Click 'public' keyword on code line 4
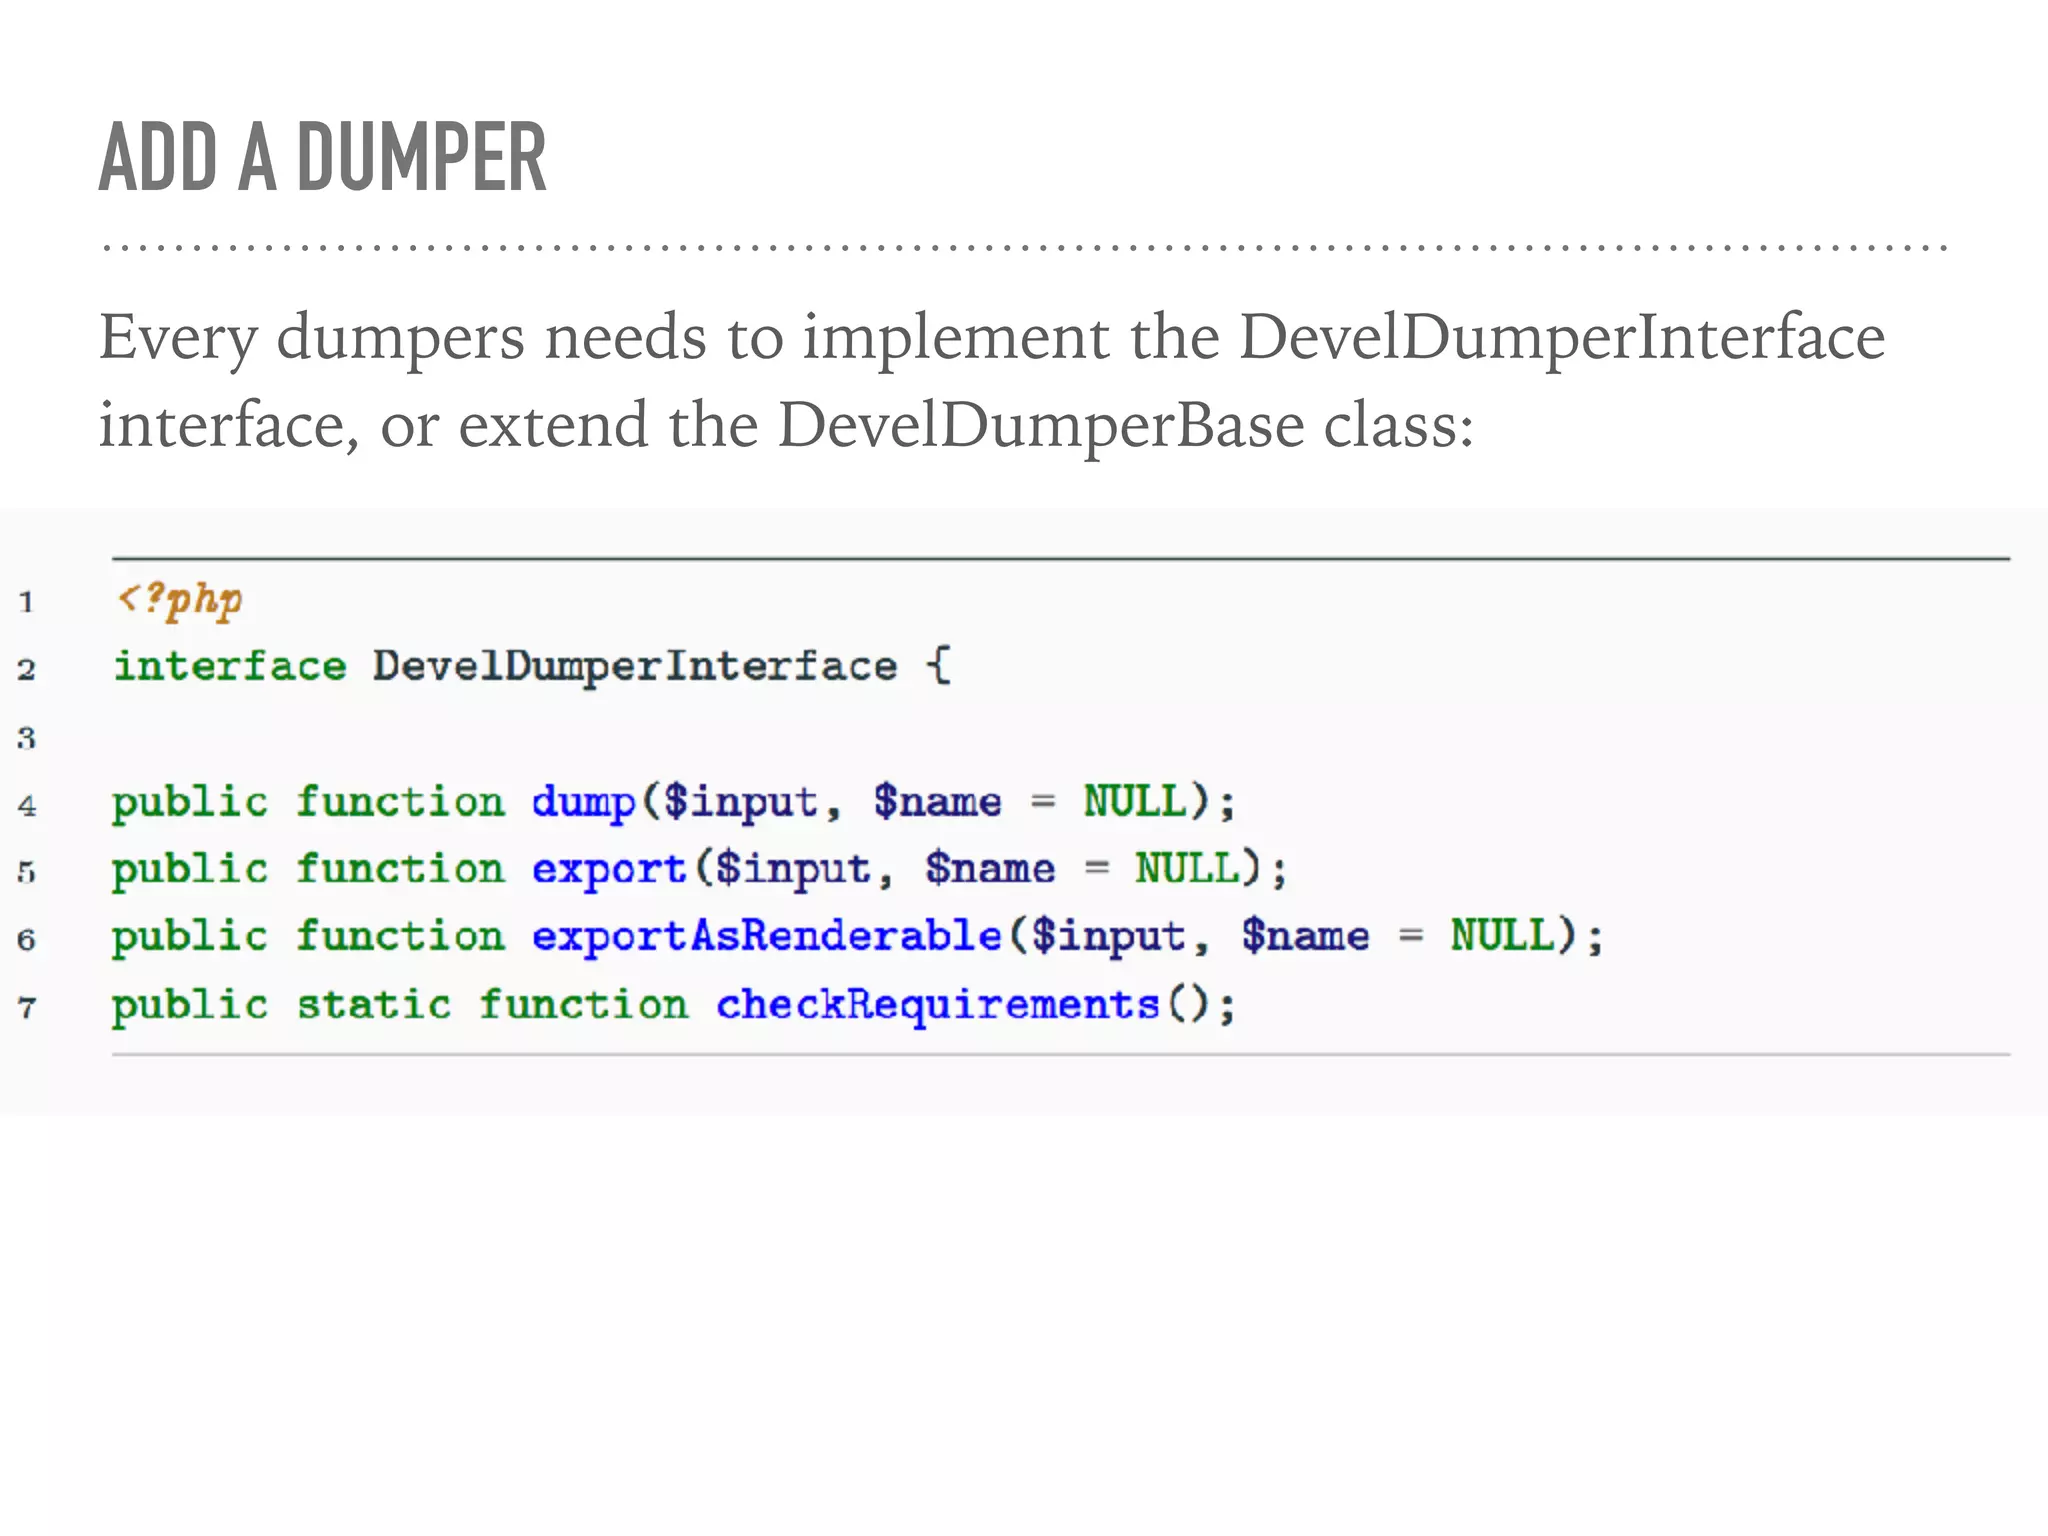The image size is (2048, 1536). [190, 803]
